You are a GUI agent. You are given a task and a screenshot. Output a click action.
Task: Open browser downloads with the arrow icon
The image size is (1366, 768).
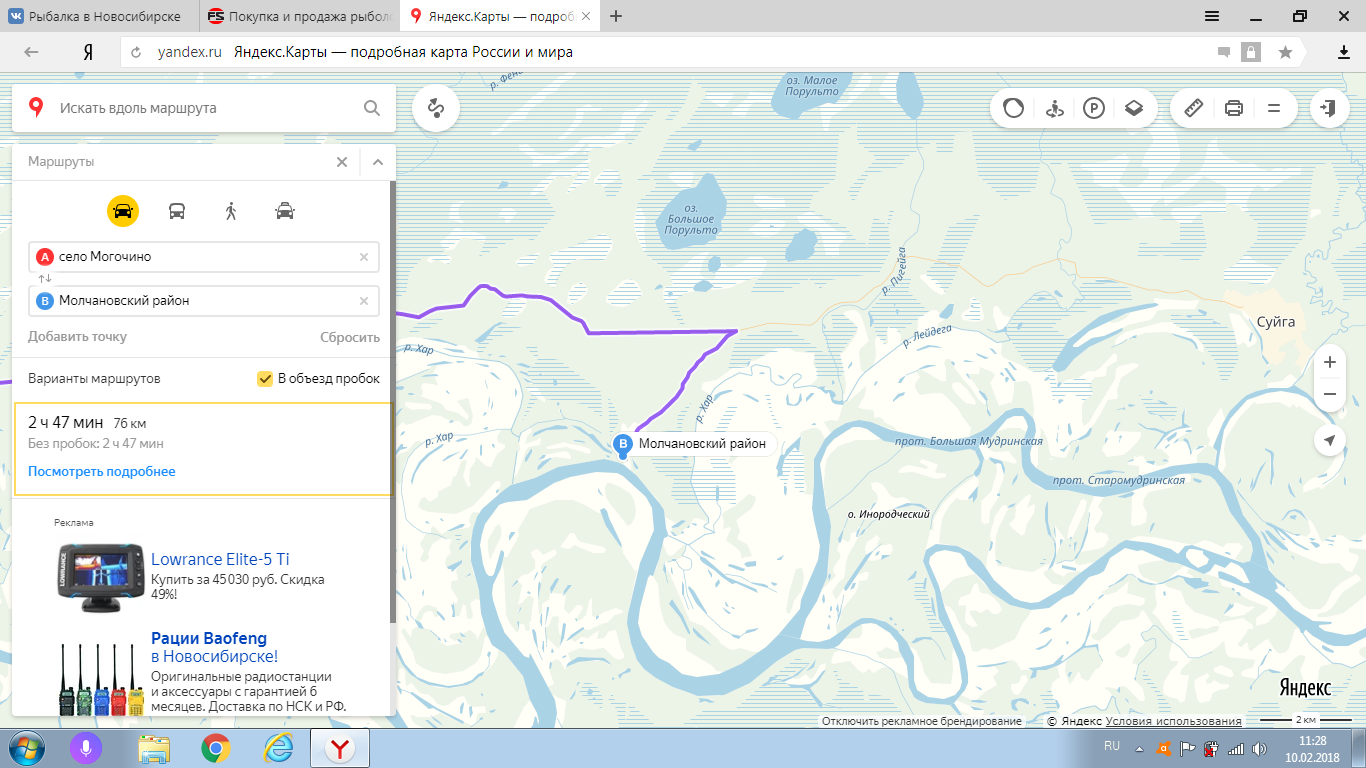point(1344,52)
